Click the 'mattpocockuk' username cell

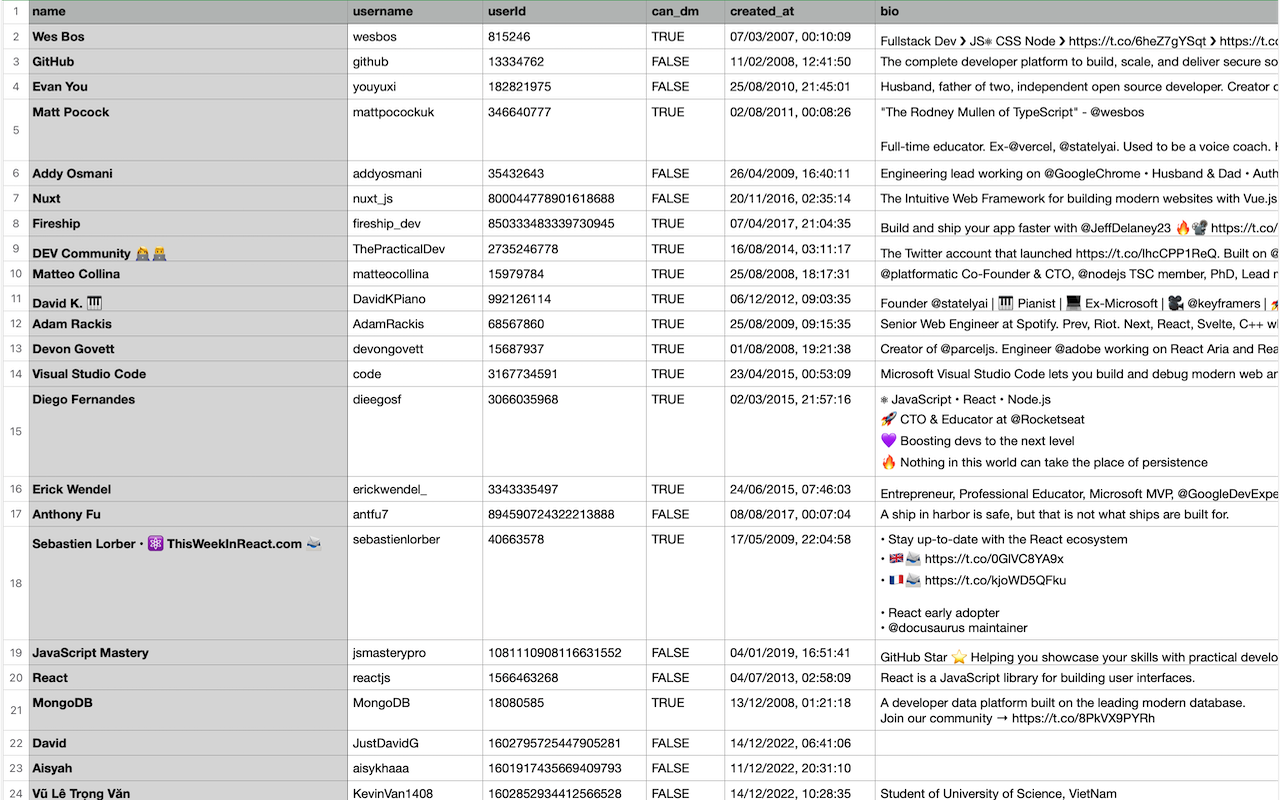(x=415, y=130)
